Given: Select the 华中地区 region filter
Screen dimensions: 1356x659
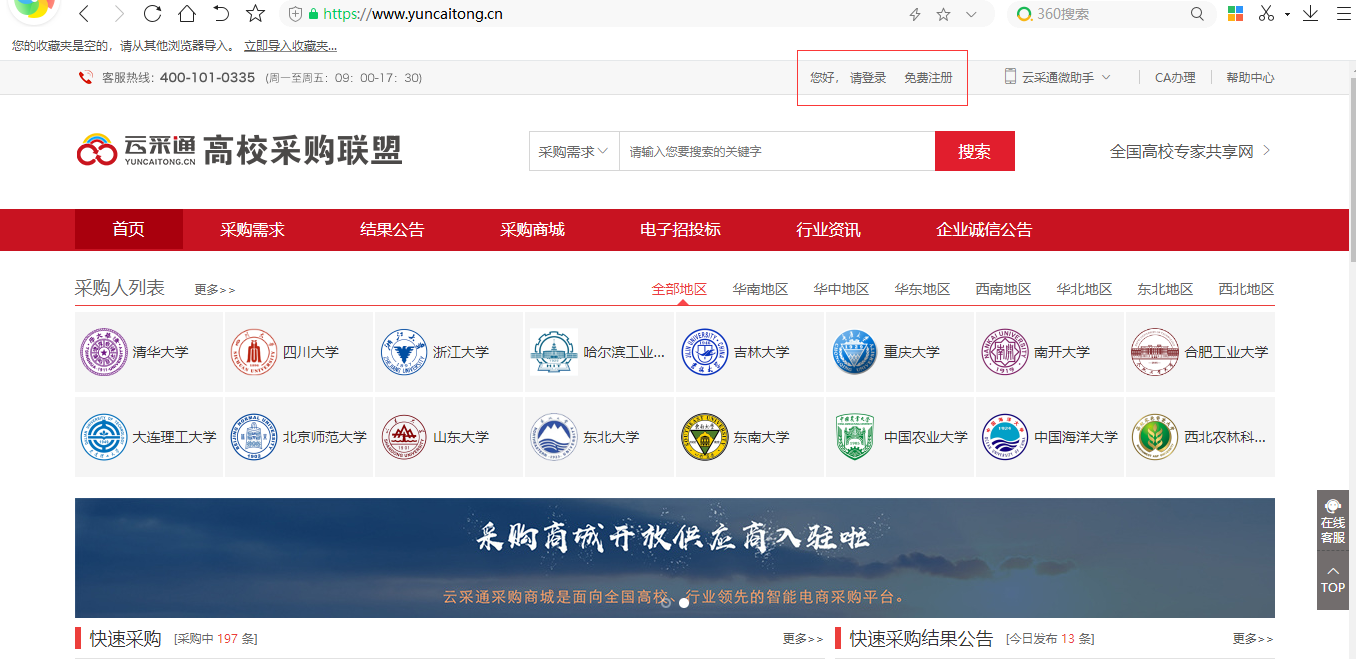Looking at the screenshot, I should (841, 289).
